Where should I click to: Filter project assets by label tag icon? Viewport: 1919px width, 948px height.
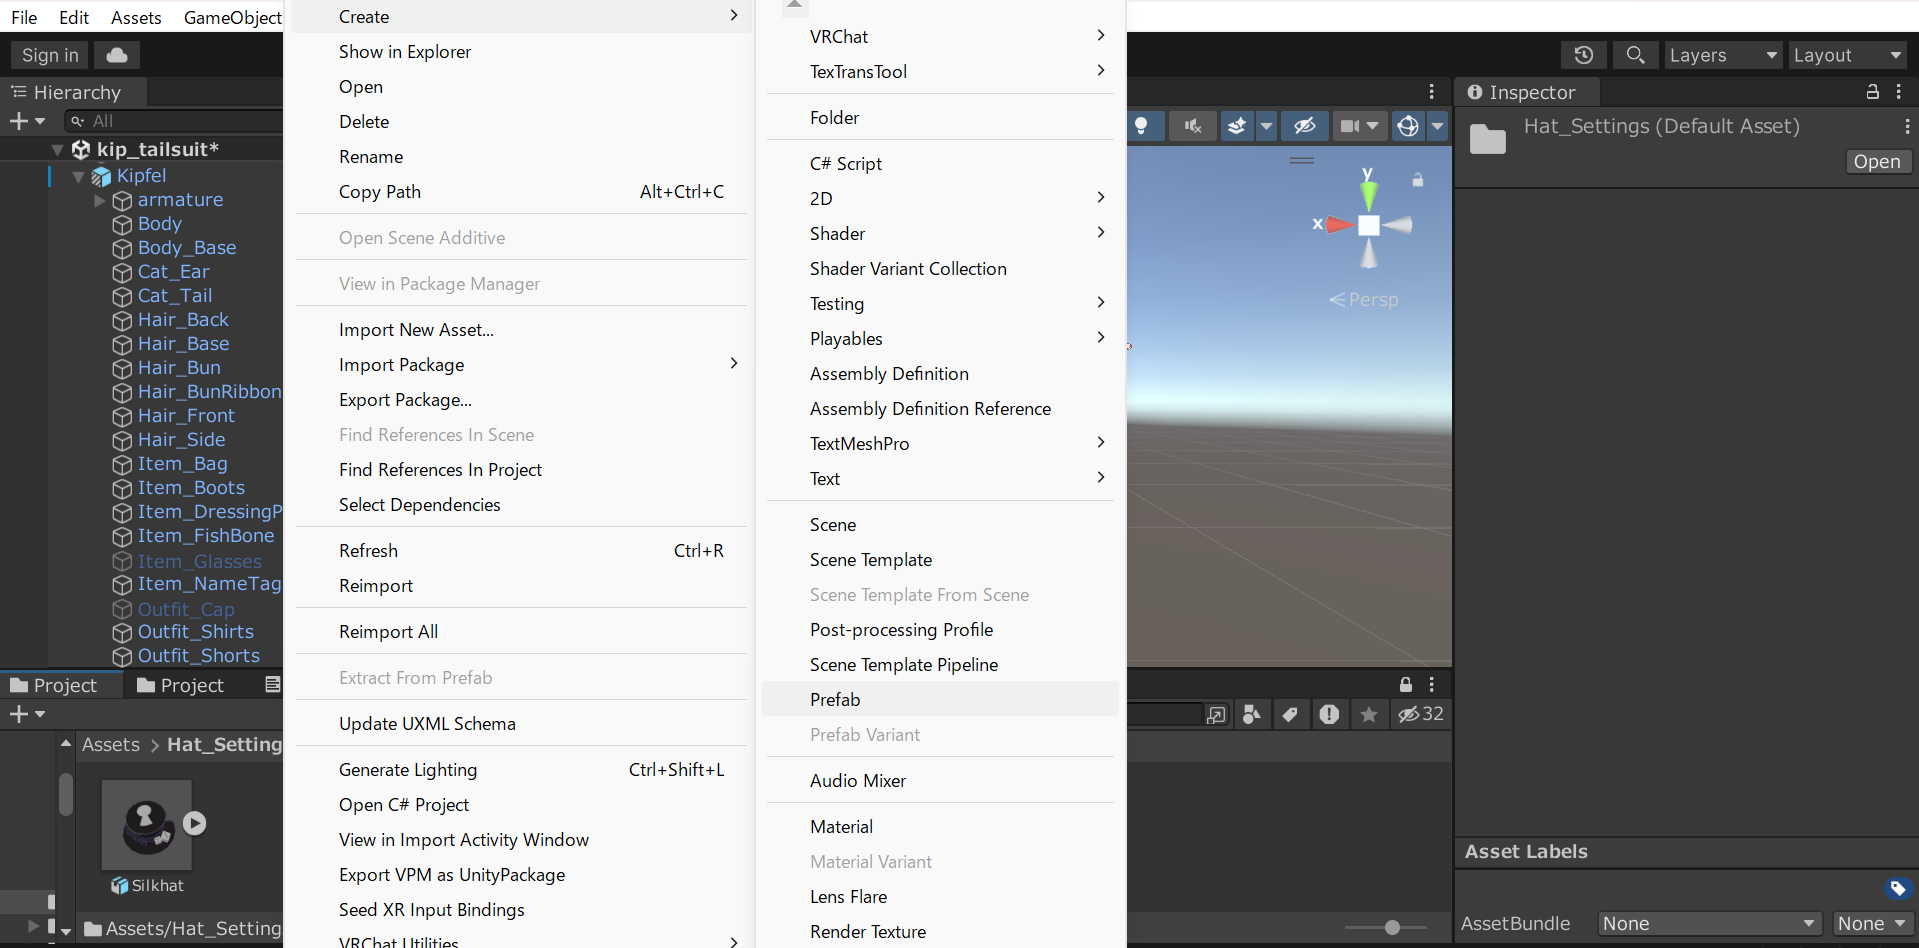pos(1289,714)
